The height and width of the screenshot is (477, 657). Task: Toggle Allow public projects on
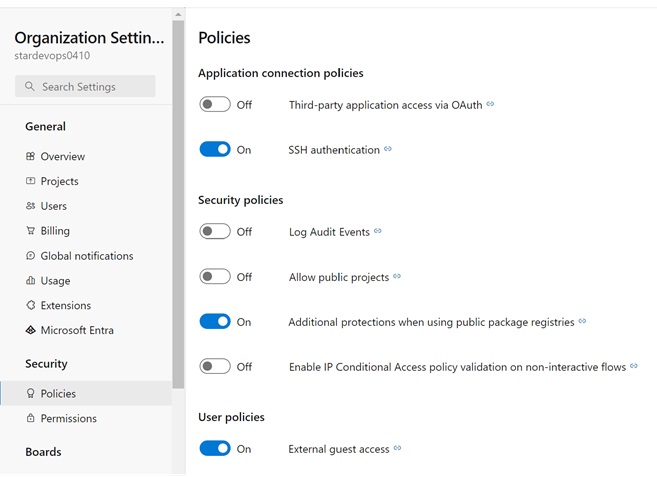[x=215, y=277]
